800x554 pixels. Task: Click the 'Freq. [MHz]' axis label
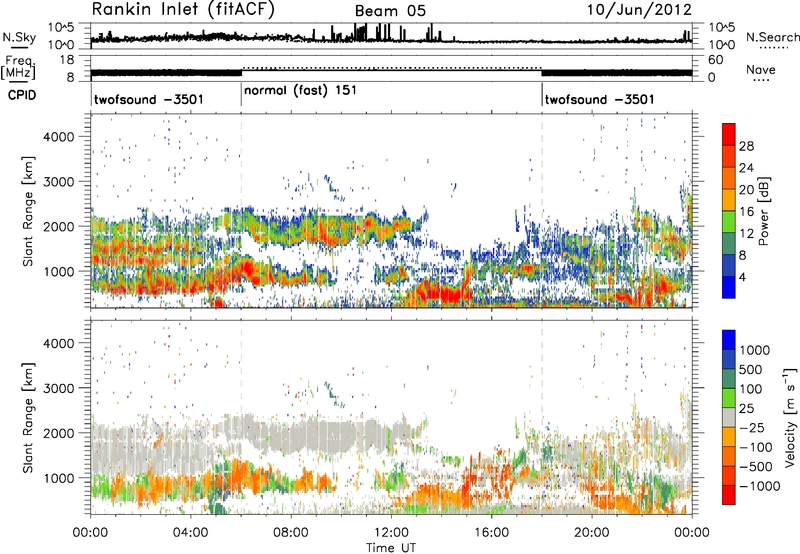pyautogui.click(x=18, y=68)
